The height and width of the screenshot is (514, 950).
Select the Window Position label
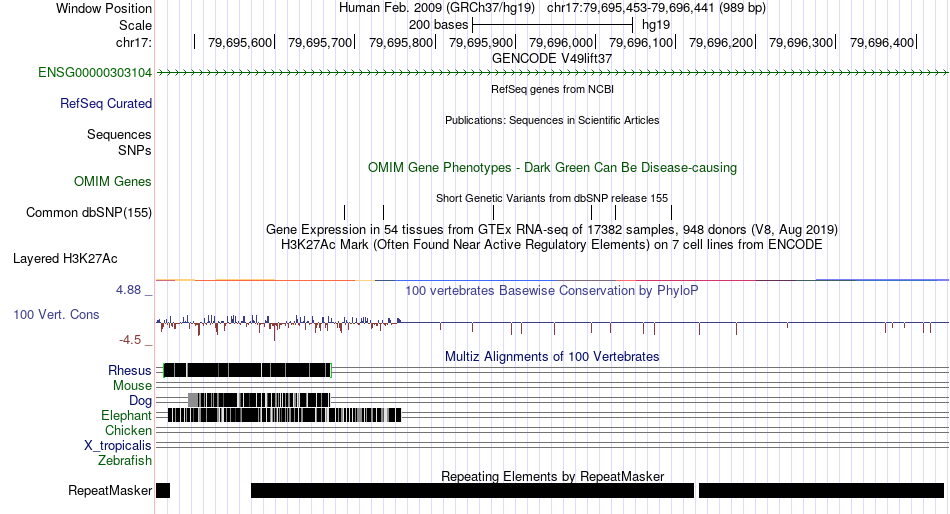click(104, 8)
